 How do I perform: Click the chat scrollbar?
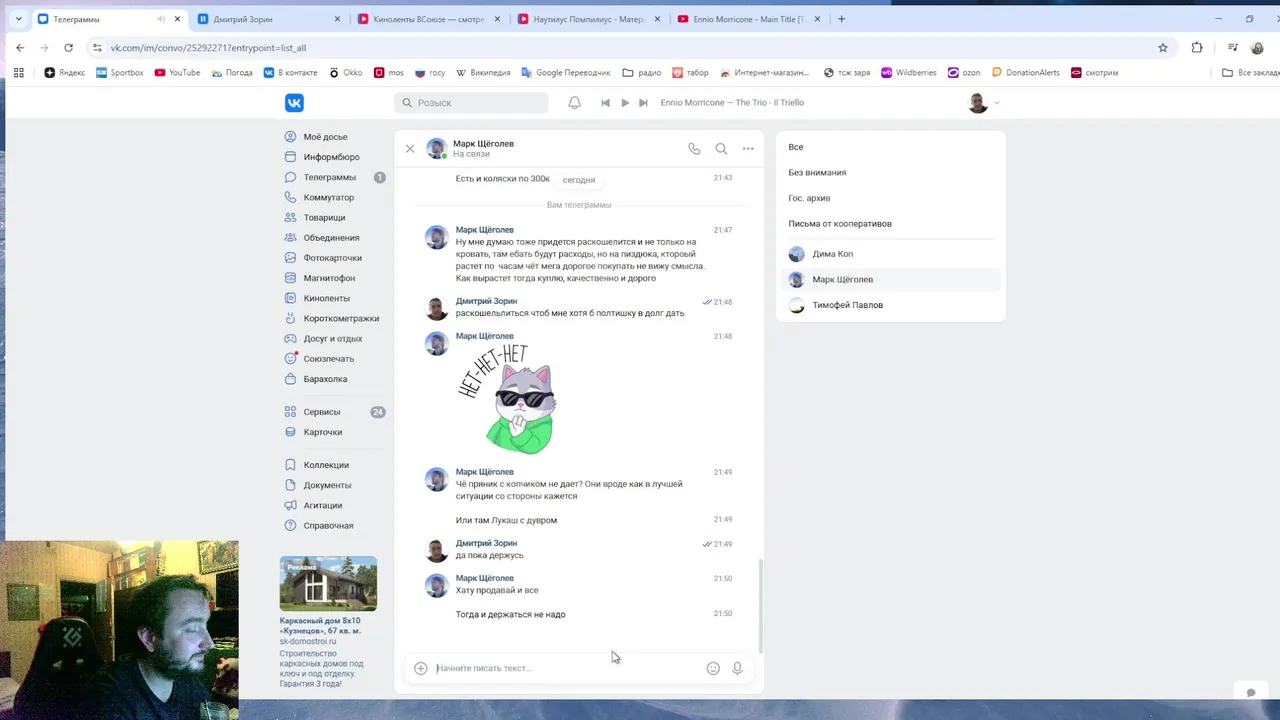(760, 605)
